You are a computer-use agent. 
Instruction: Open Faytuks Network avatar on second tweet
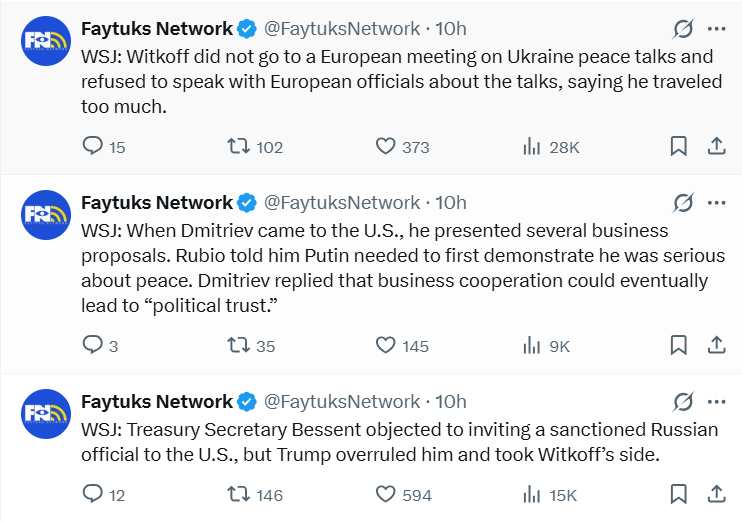pos(46,214)
